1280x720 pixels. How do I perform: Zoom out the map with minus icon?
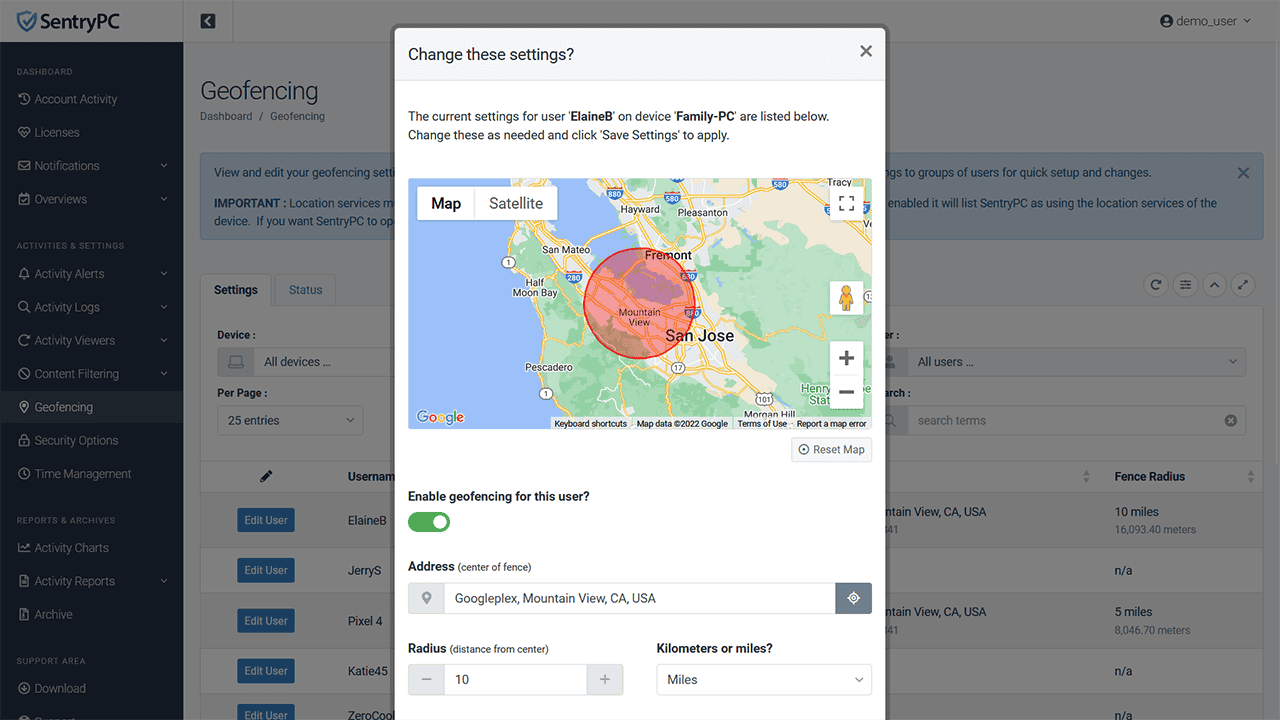846,392
